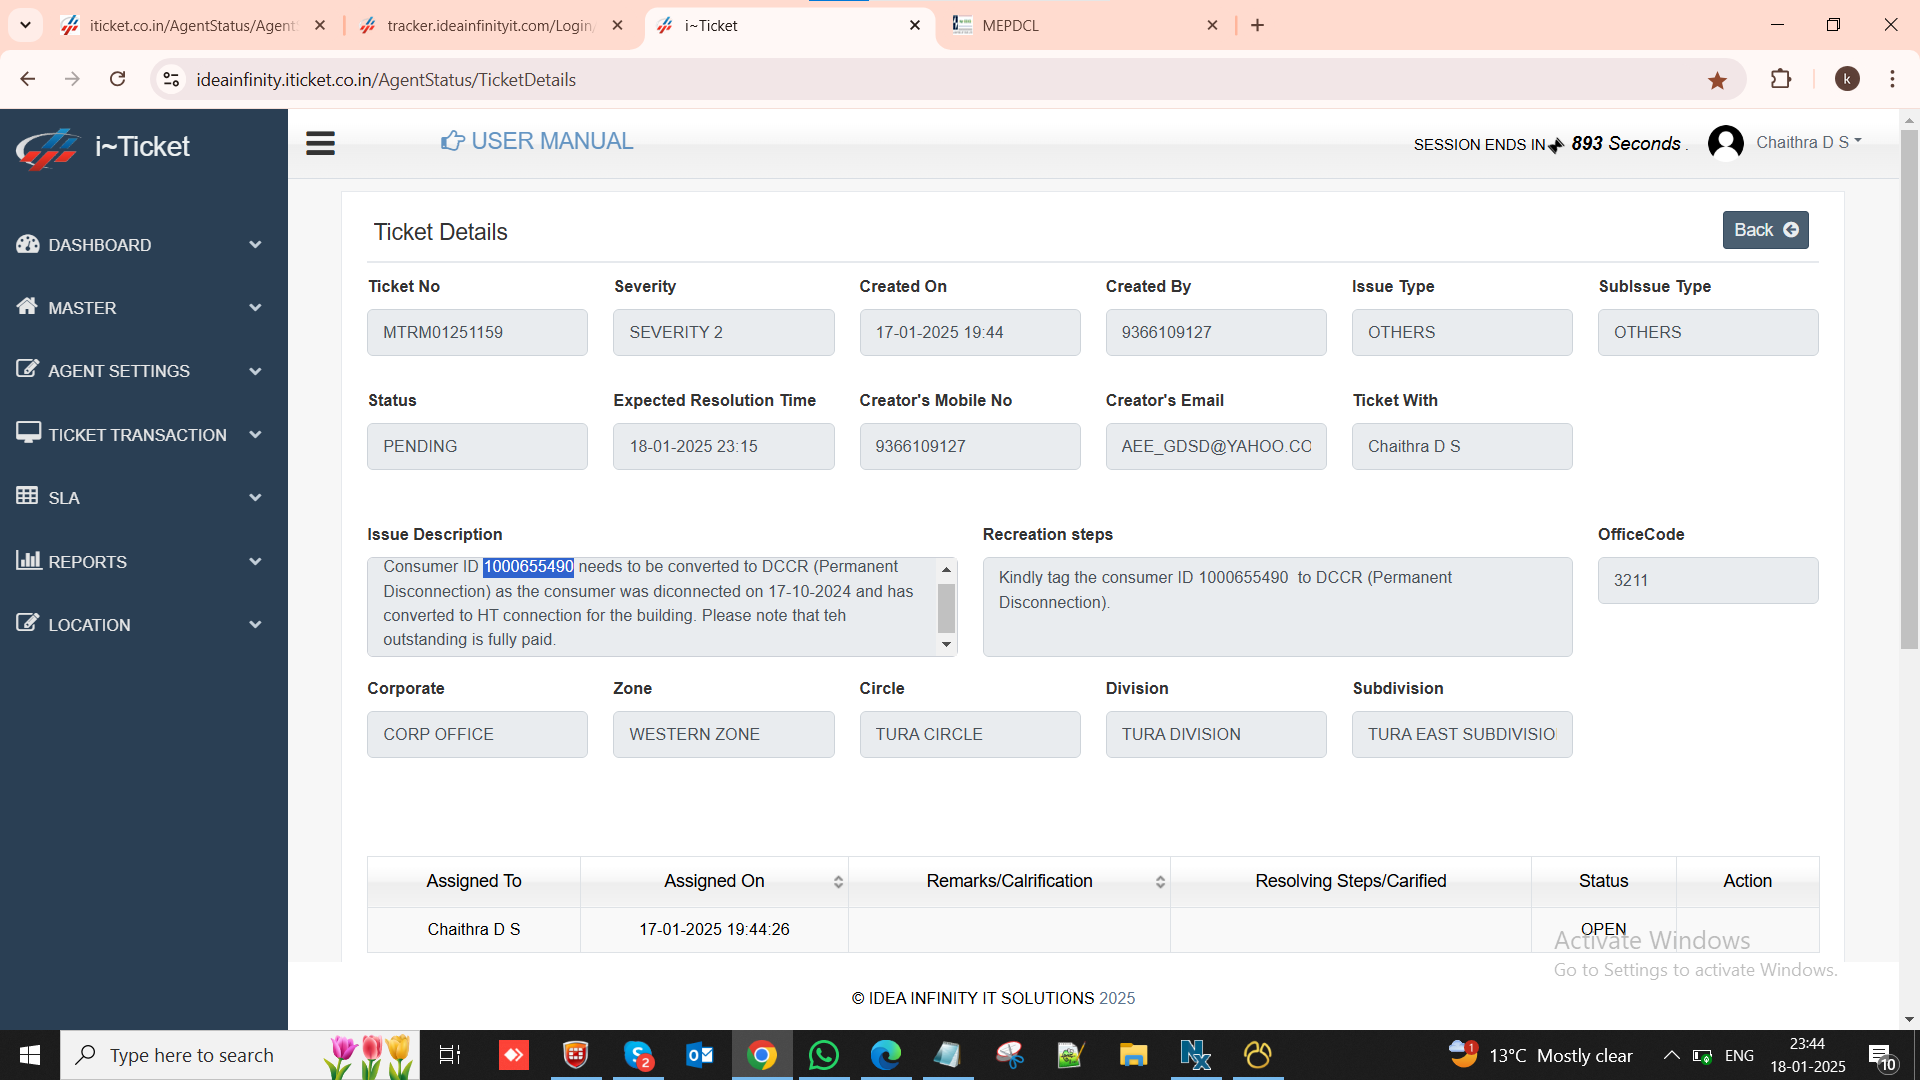Click the SLA chevron arrow
The height and width of the screenshot is (1080, 1920).
pyautogui.click(x=255, y=497)
